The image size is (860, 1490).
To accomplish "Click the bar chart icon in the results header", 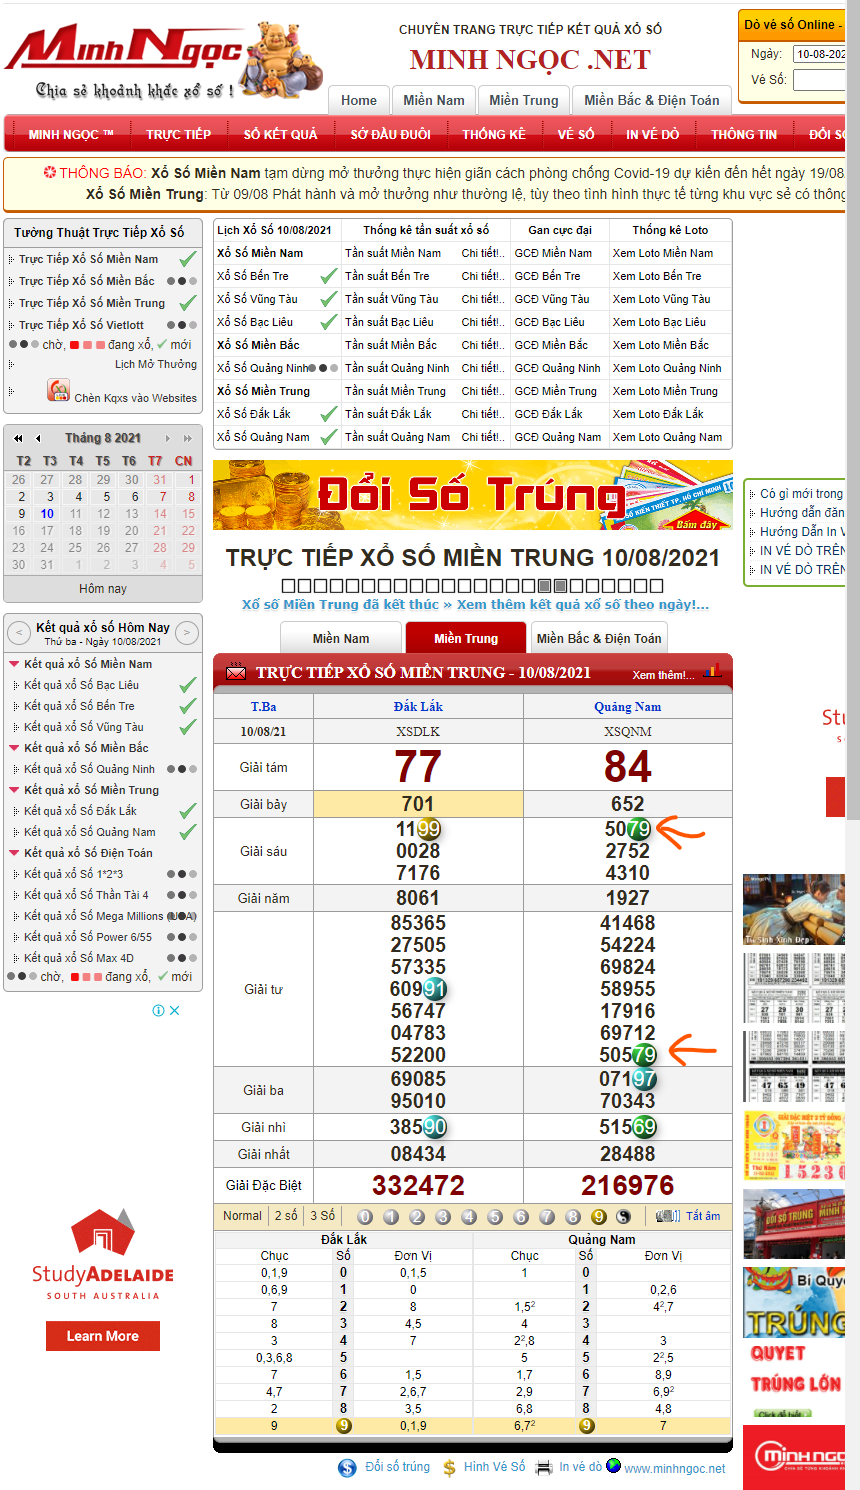I will (713, 672).
